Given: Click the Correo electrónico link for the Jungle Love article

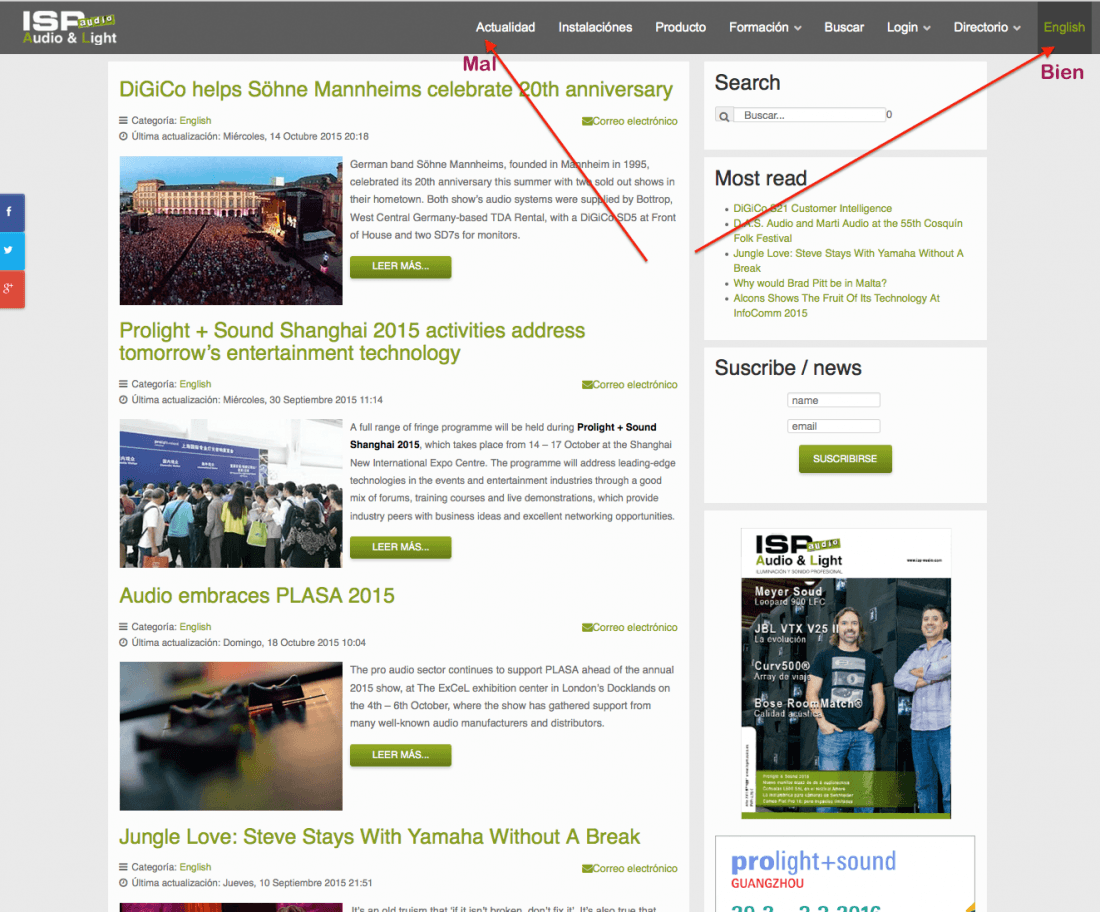Looking at the screenshot, I should [630, 869].
